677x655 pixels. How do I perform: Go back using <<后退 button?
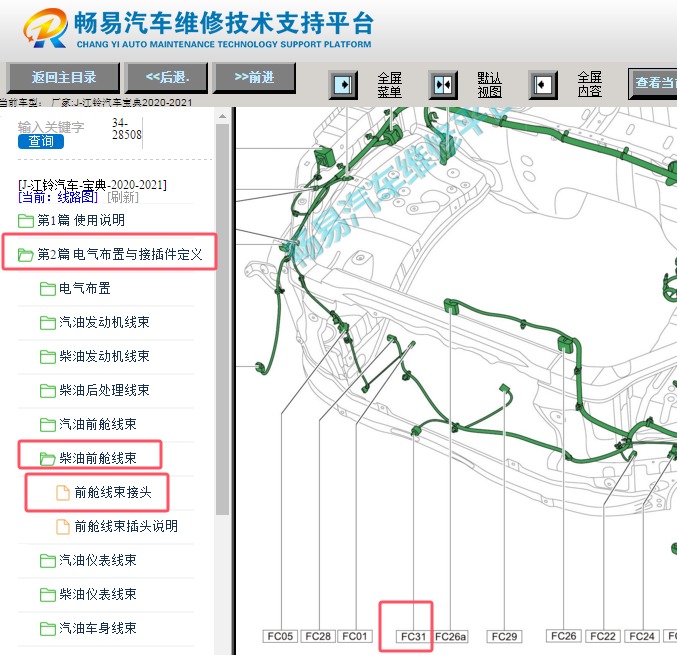pos(167,78)
